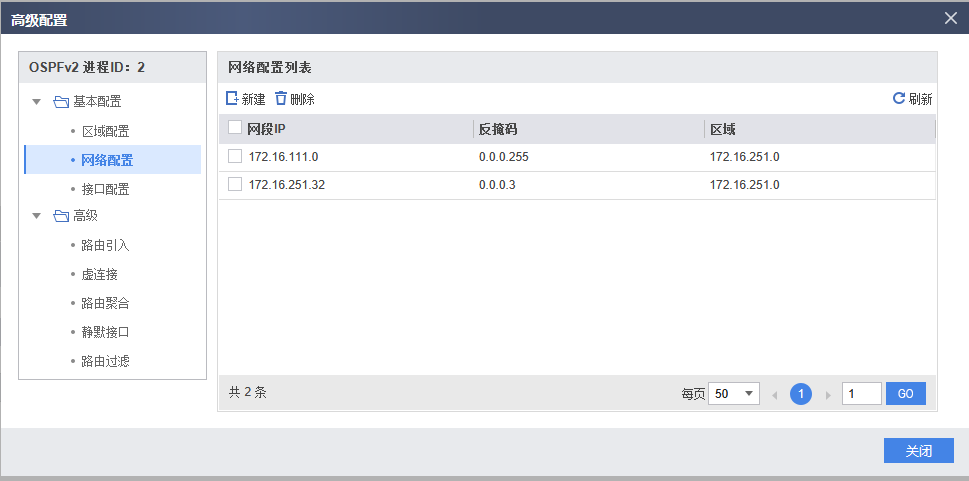This screenshot has width=969, height=481.
Task: Toggle the select-all checkbox in header
Action: [x=235, y=128]
